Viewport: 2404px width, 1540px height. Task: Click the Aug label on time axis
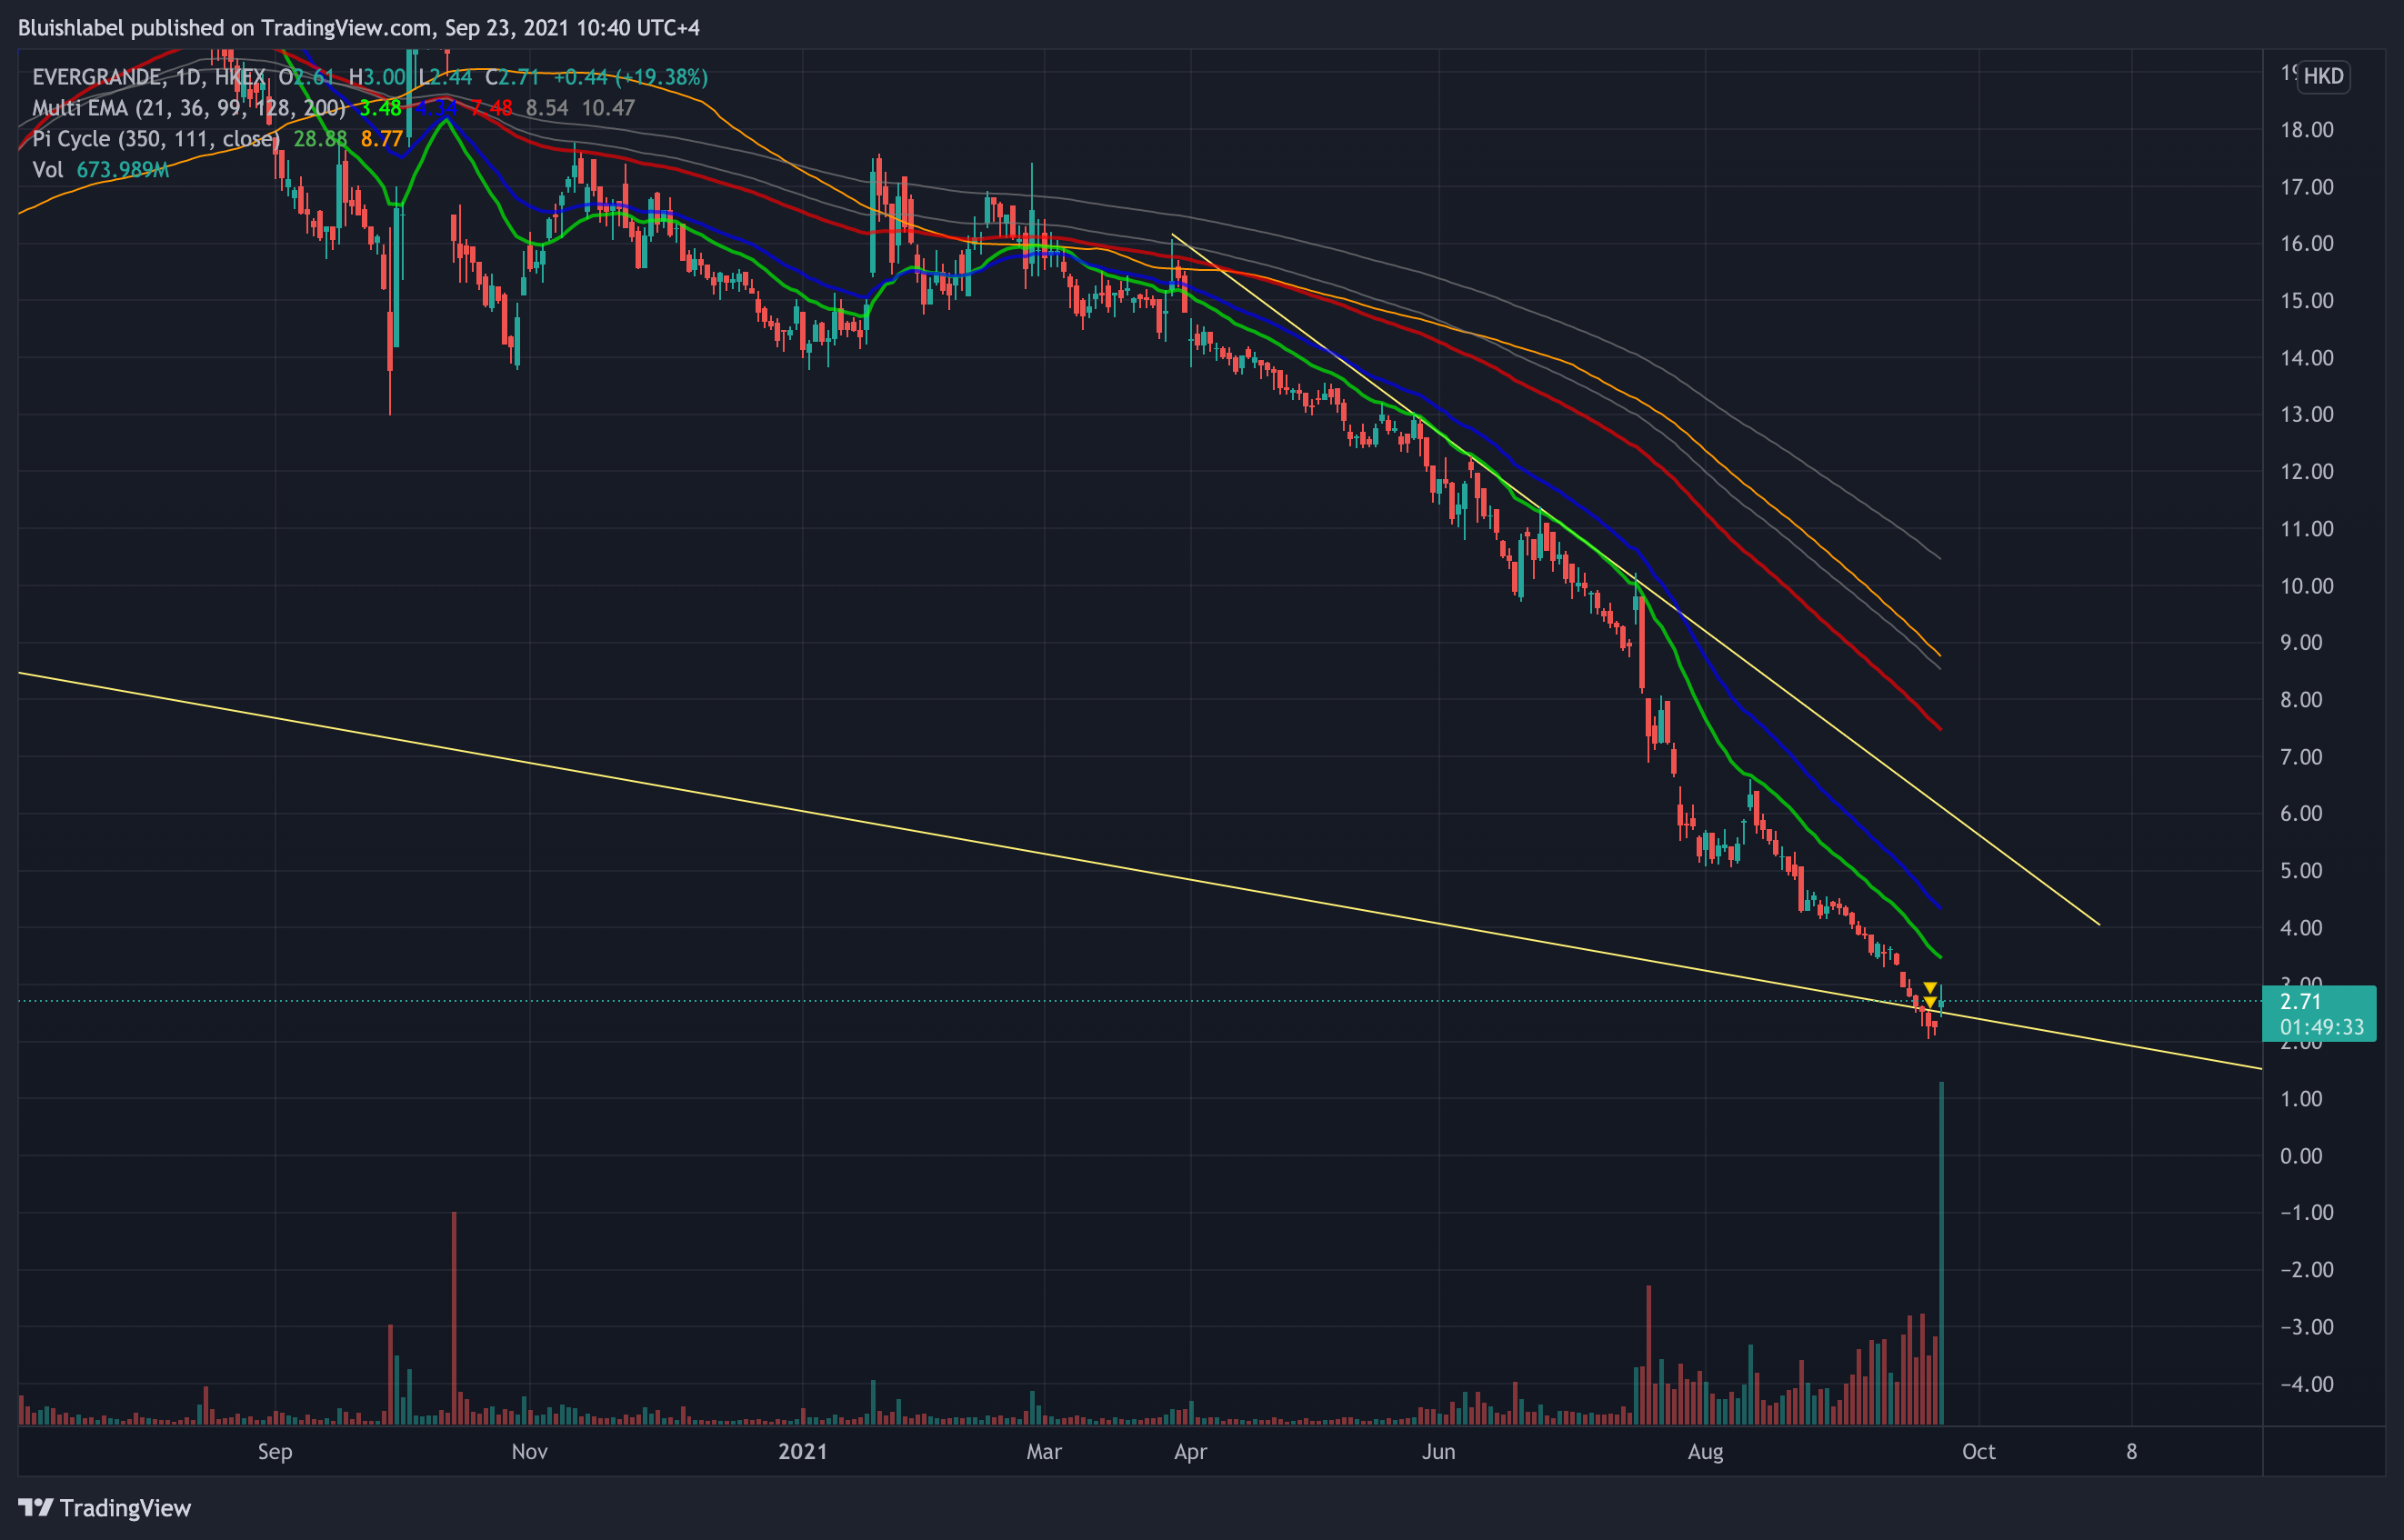1705,1451
